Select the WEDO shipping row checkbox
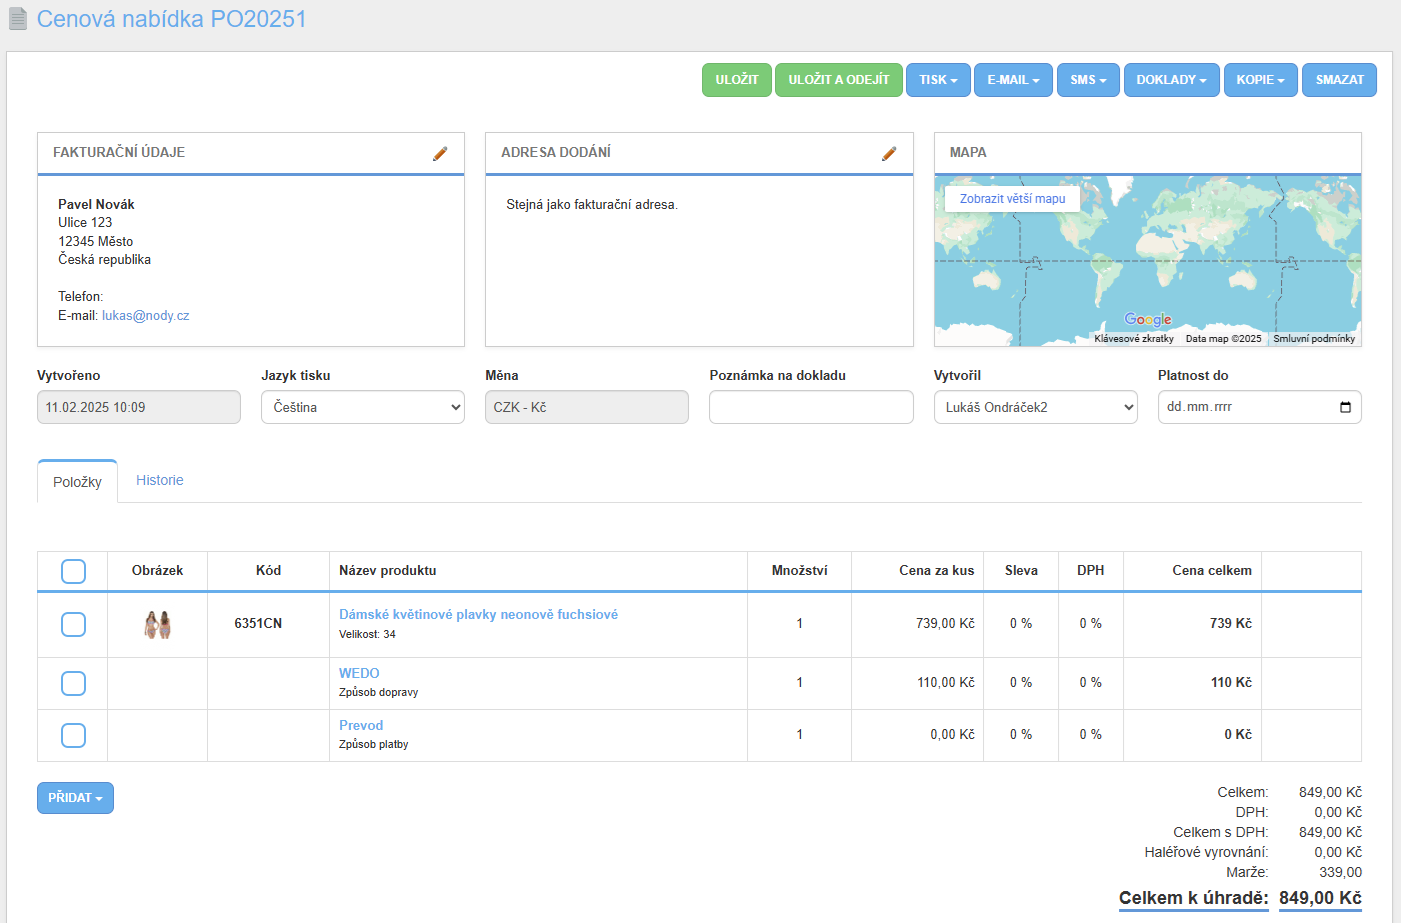Viewport: 1401px width, 923px height. (73, 683)
